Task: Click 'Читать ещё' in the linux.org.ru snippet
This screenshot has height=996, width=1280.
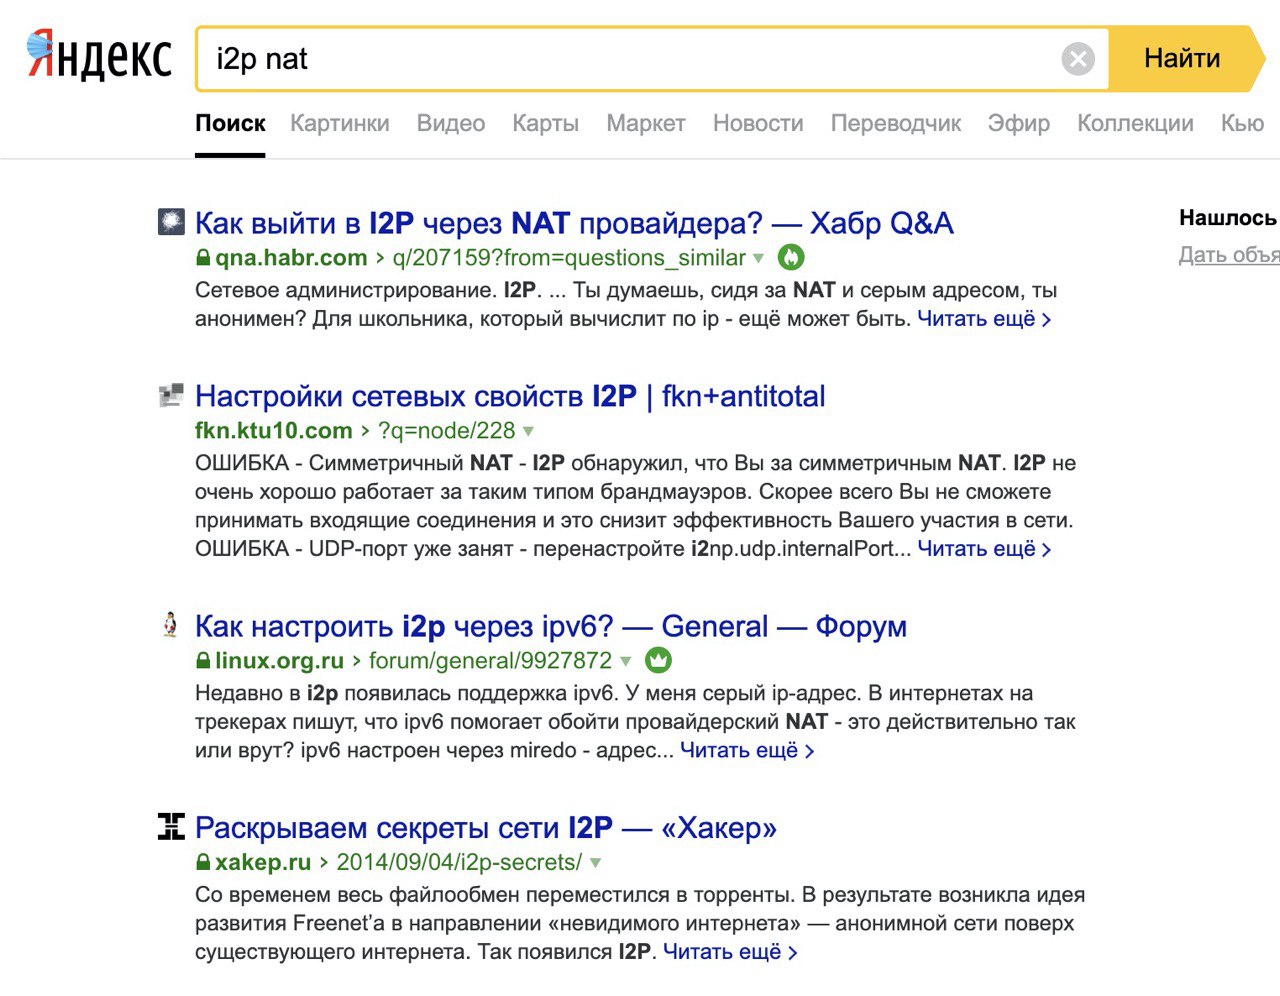Action: tap(747, 750)
